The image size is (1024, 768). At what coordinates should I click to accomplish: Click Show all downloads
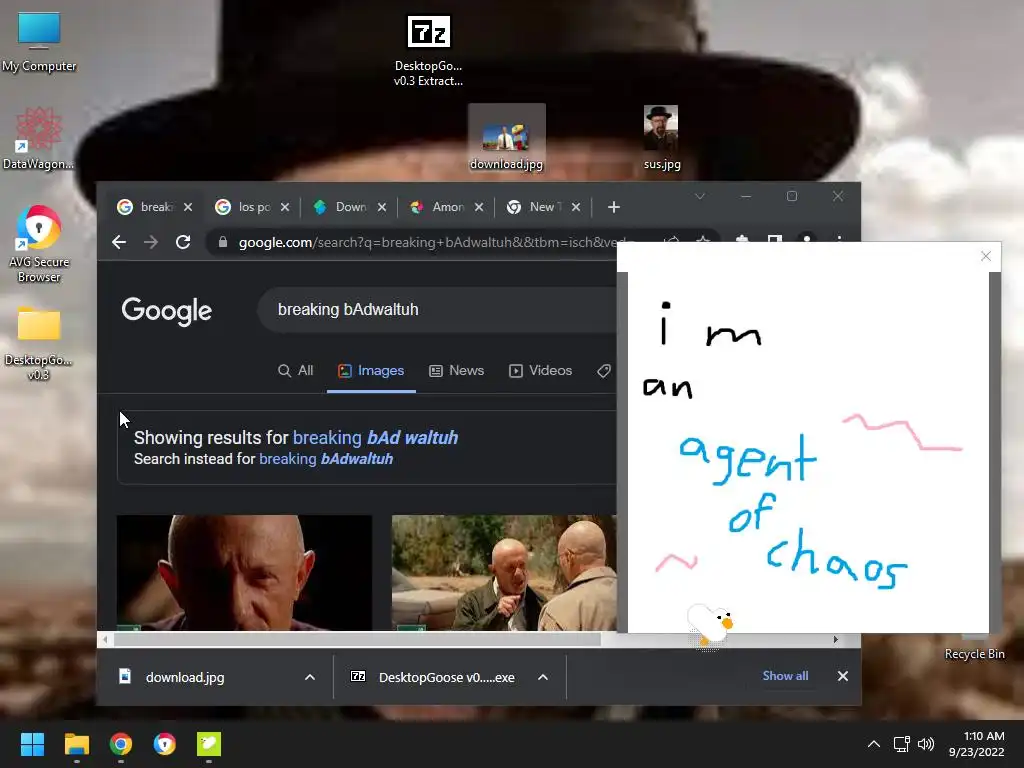[785, 676]
